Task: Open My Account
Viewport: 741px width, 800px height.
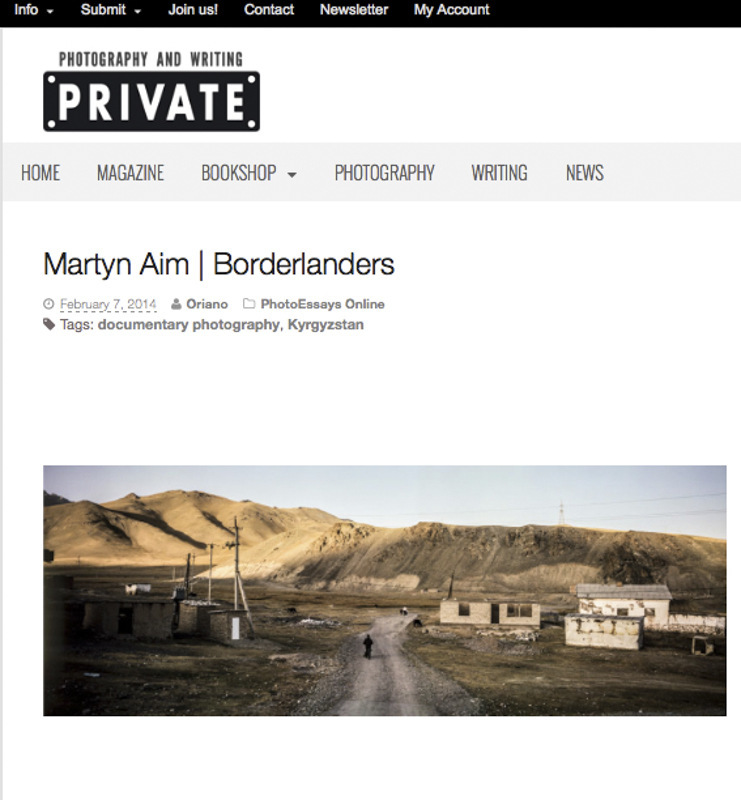Action: pos(452,10)
